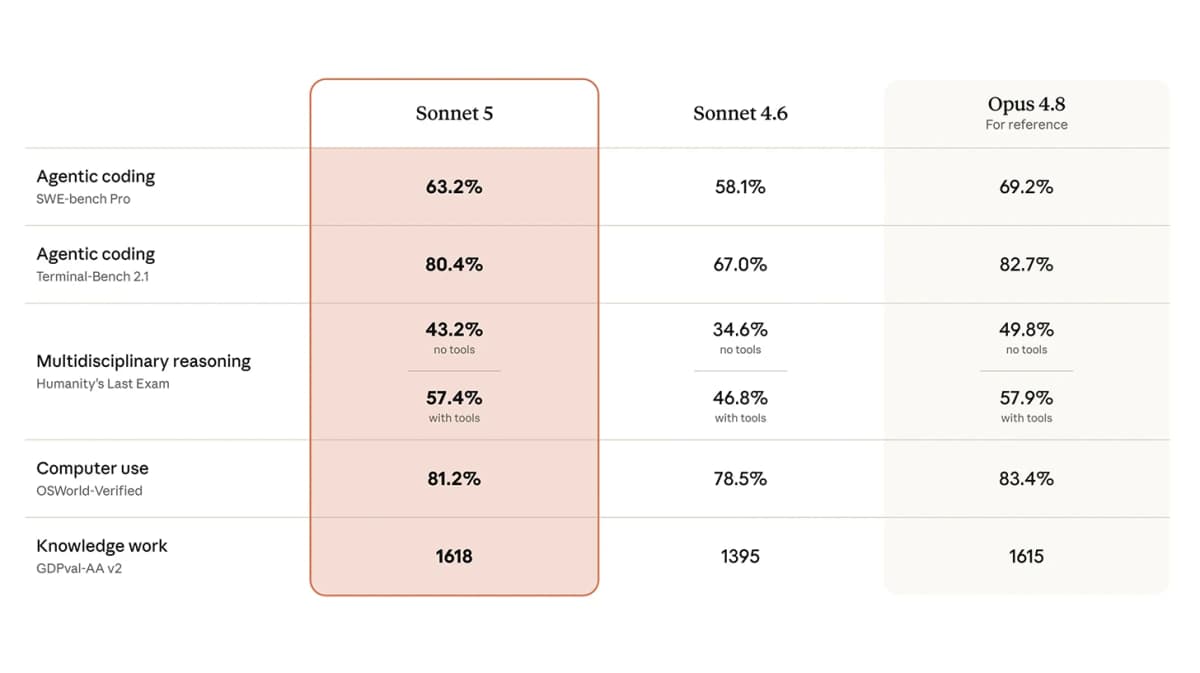Select Opus 4.8's 49.8% no tools score
1200x673 pixels.
(1026, 329)
